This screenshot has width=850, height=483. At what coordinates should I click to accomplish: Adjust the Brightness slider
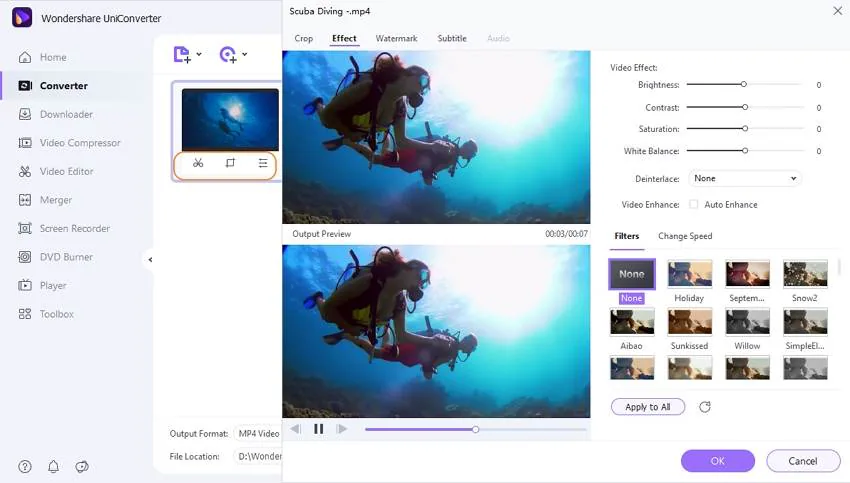pos(744,85)
